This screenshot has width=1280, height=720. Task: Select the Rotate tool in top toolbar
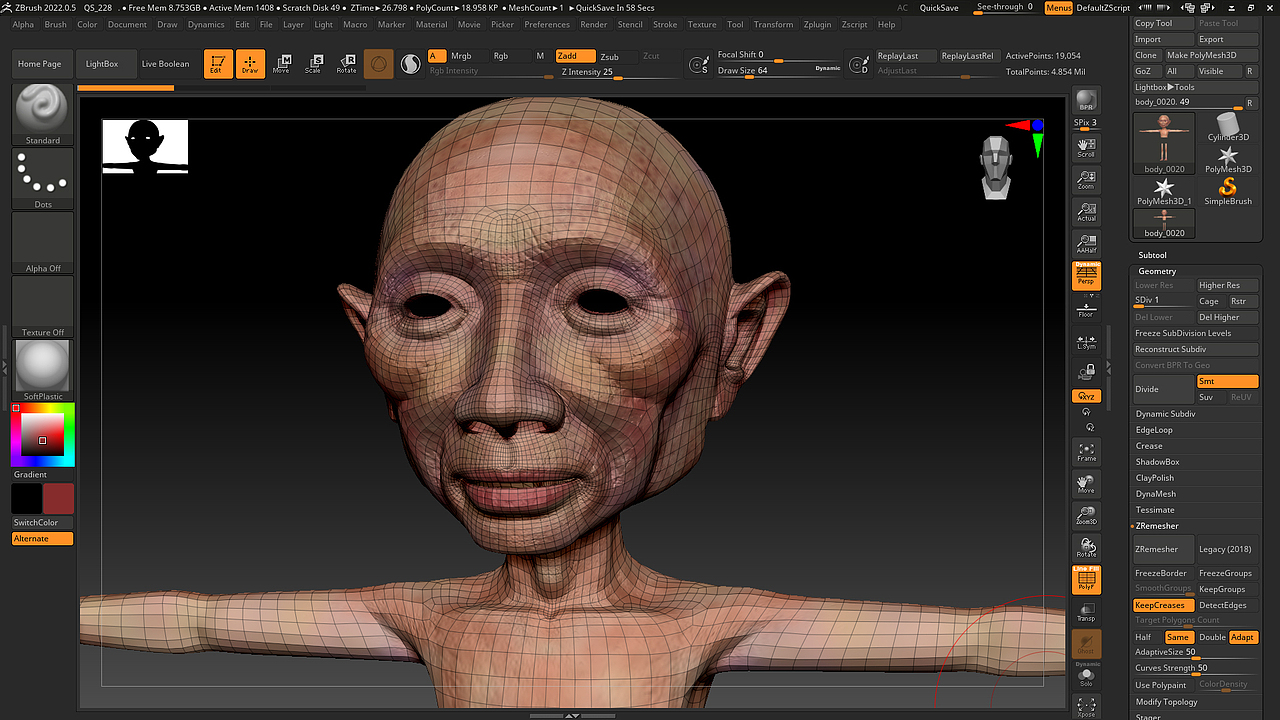tap(346, 64)
